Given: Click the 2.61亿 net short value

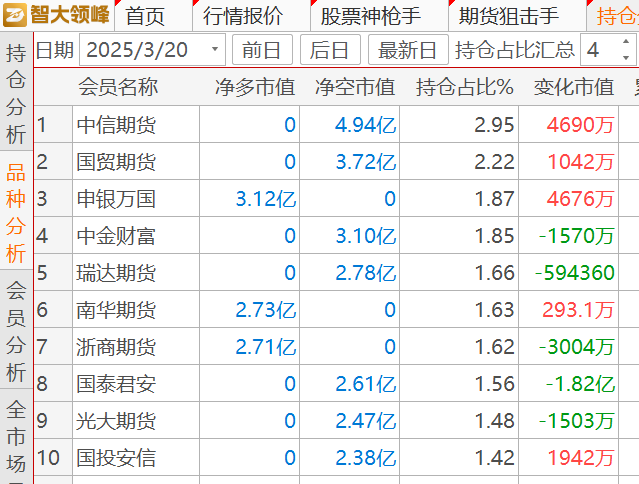Looking at the screenshot, I should (366, 384).
